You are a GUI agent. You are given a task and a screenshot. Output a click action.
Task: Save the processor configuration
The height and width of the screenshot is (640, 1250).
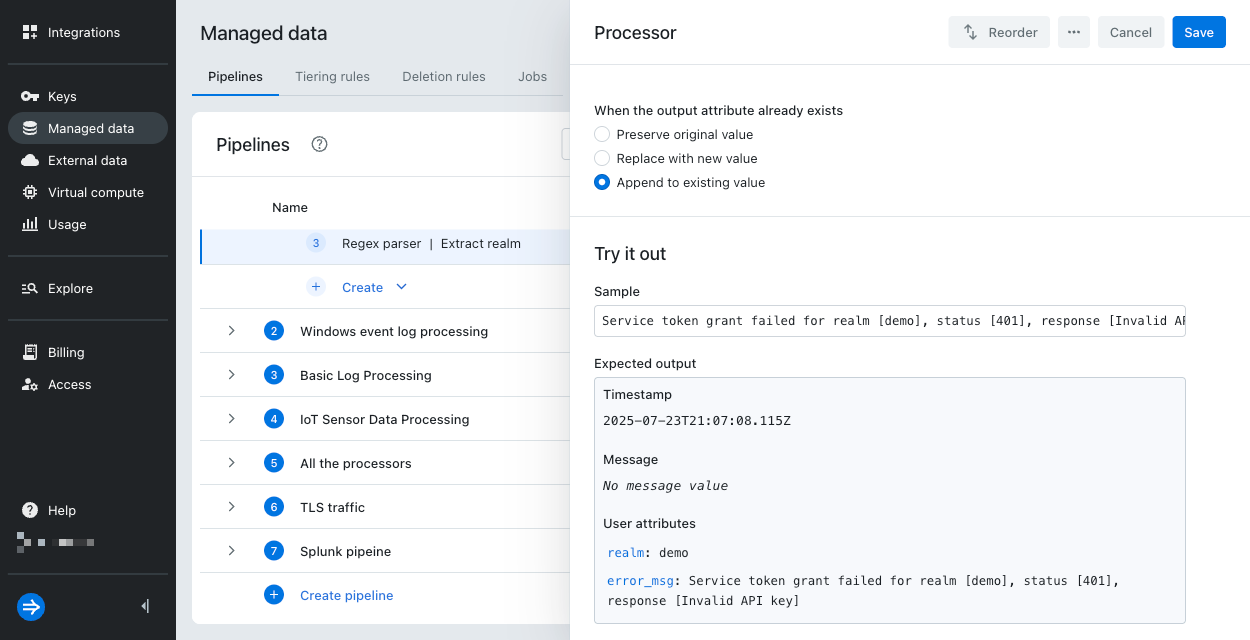[x=1199, y=32]
